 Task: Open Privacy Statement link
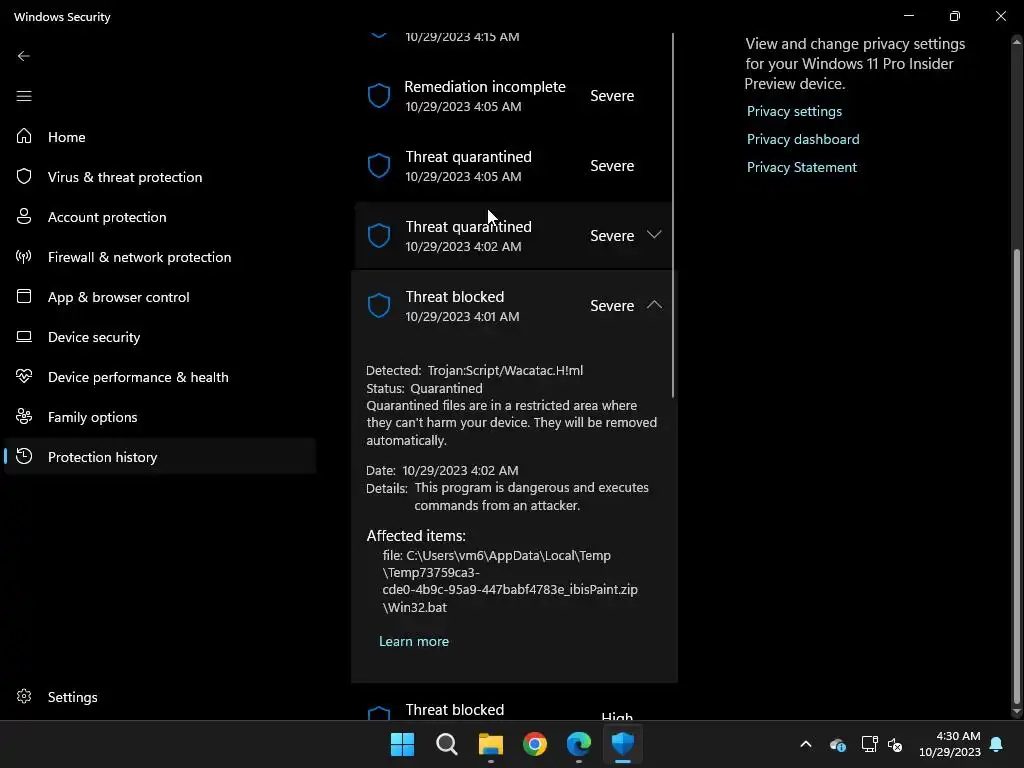801,167
